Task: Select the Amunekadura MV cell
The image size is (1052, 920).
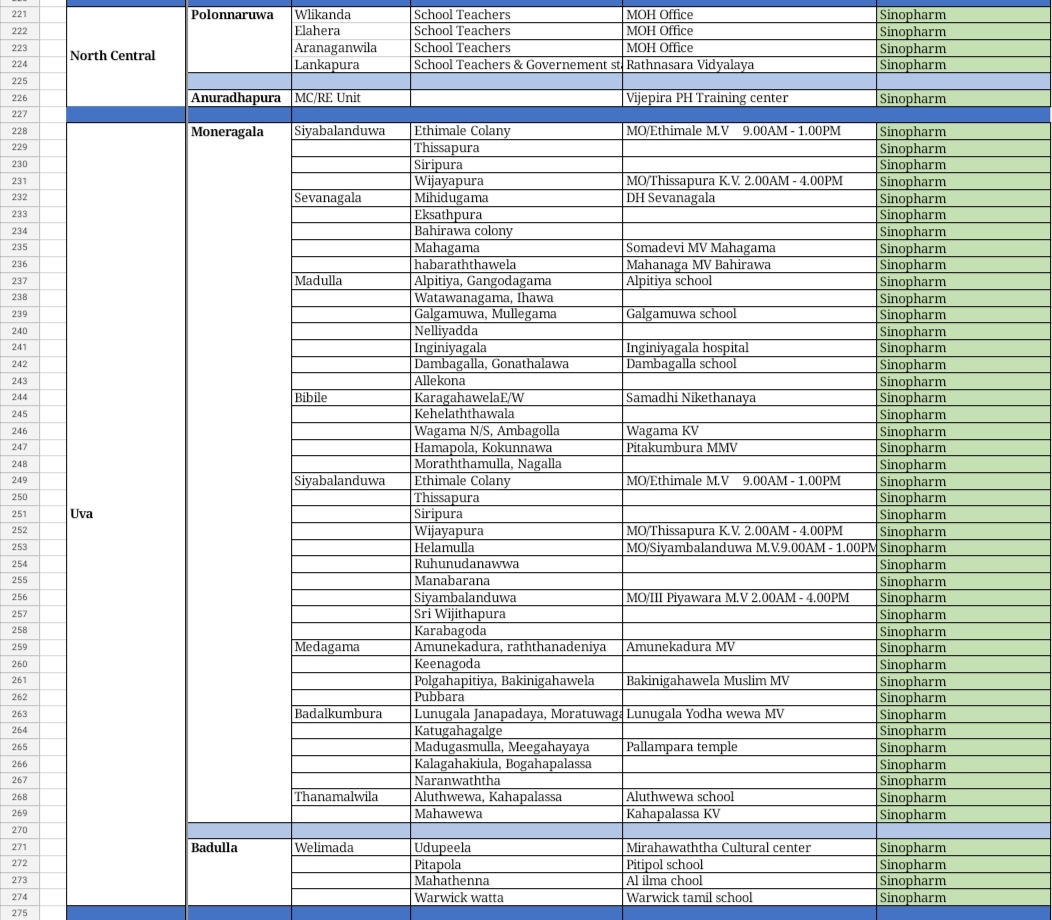Action: tap(749, 647)
